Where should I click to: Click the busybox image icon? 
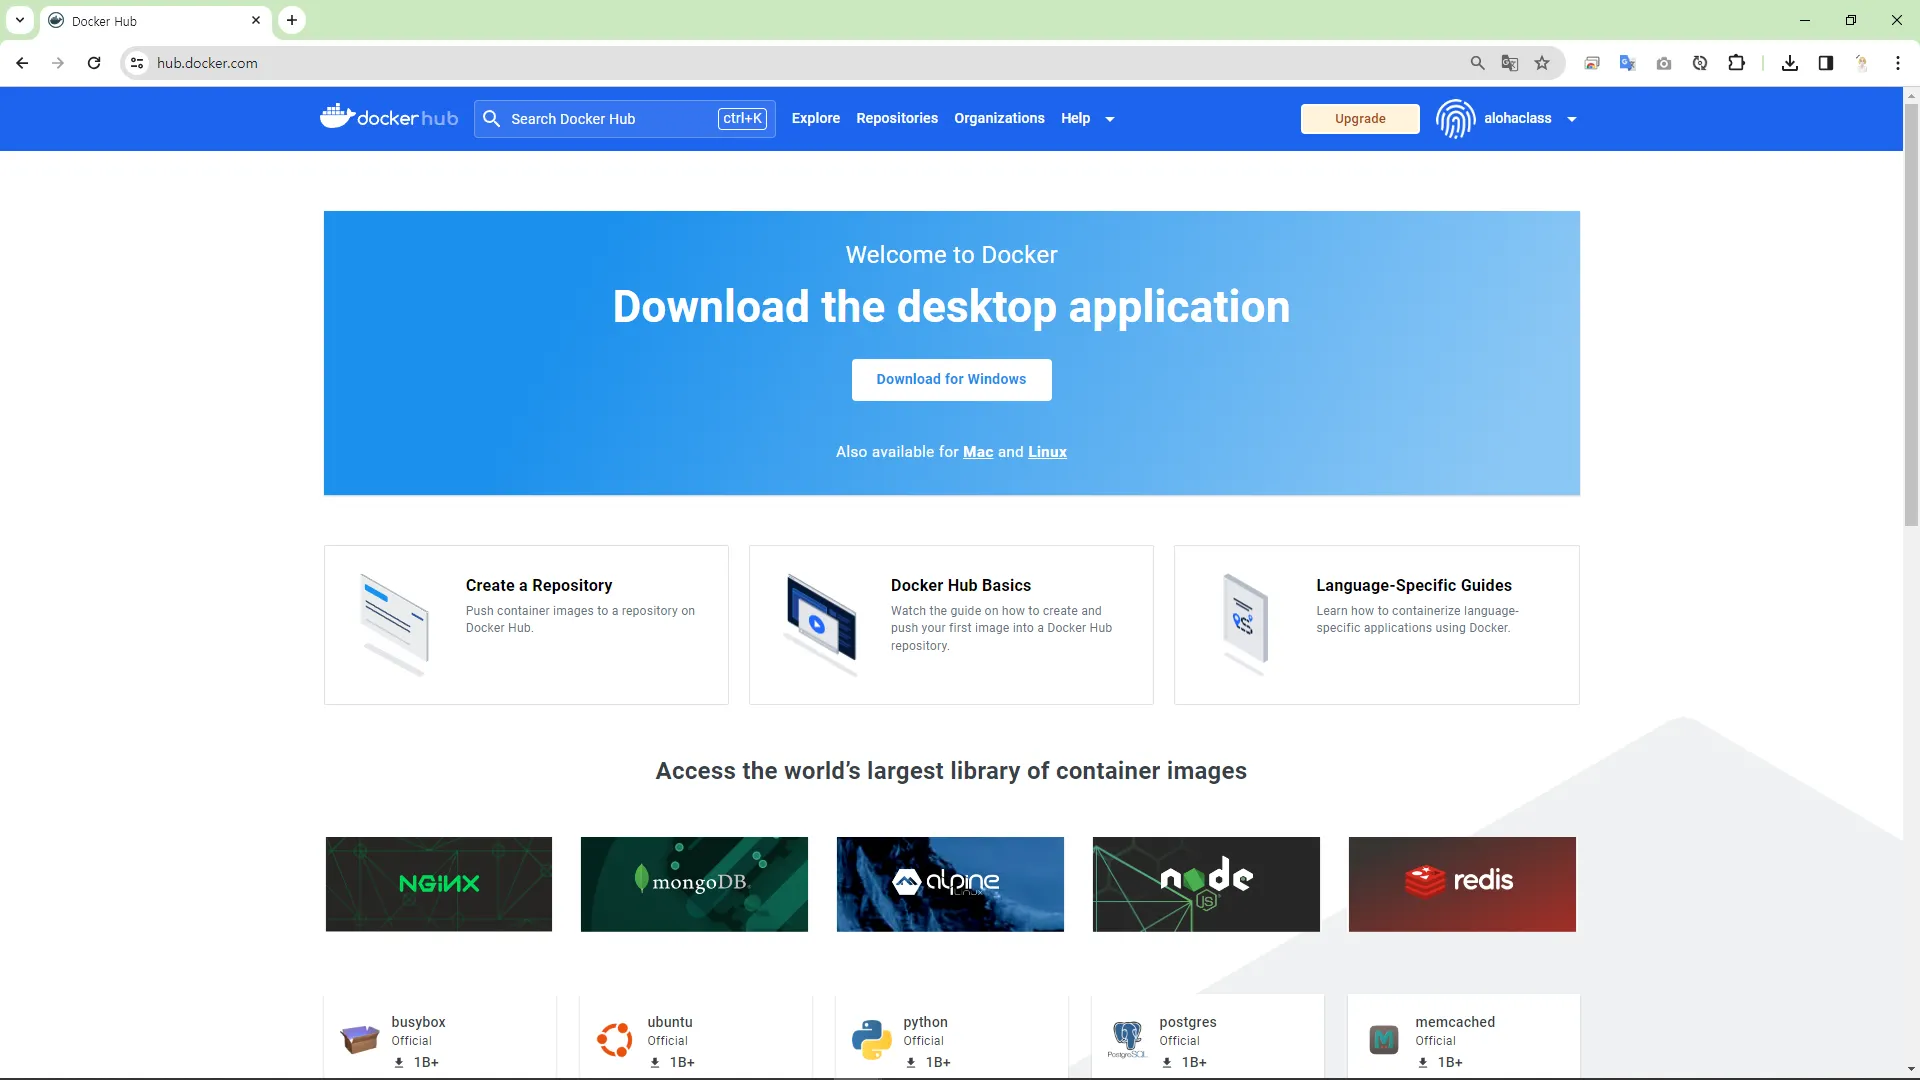359,1039
